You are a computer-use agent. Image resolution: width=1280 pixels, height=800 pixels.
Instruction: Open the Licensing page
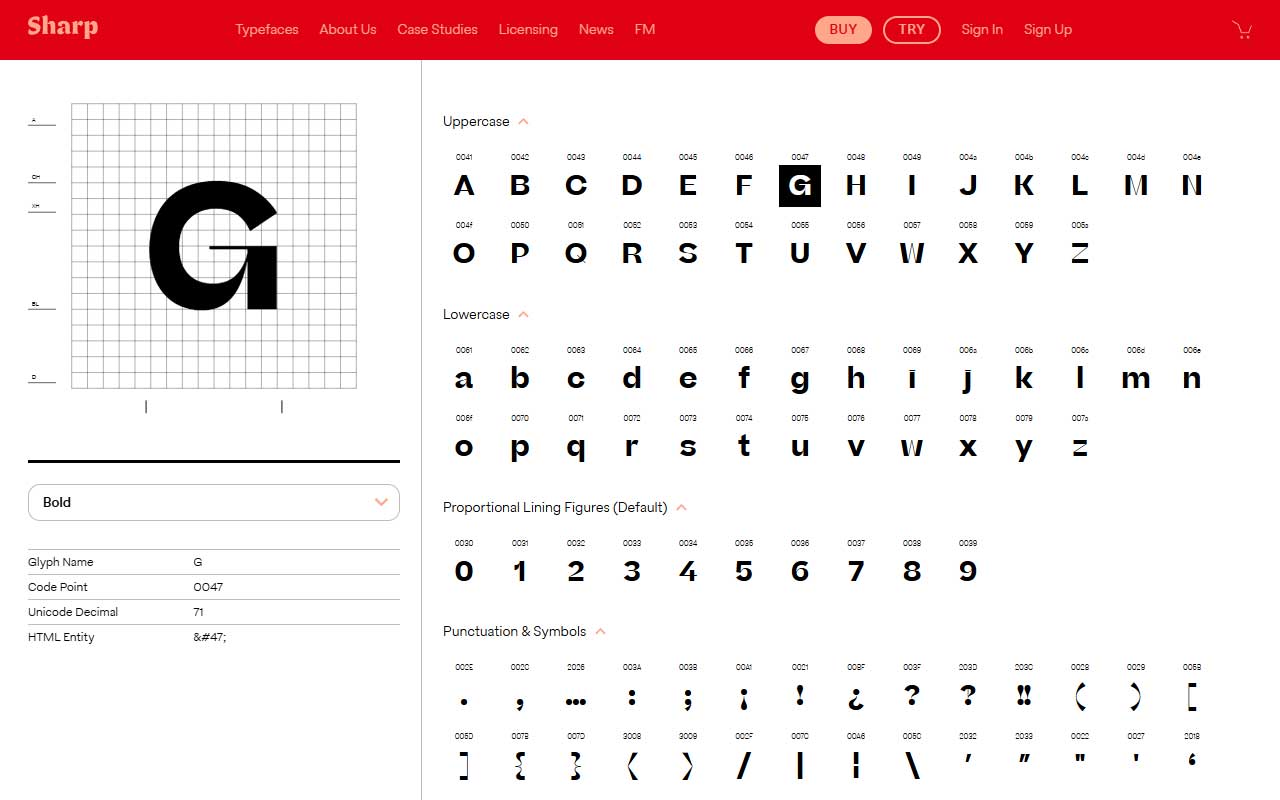point(528,29)
